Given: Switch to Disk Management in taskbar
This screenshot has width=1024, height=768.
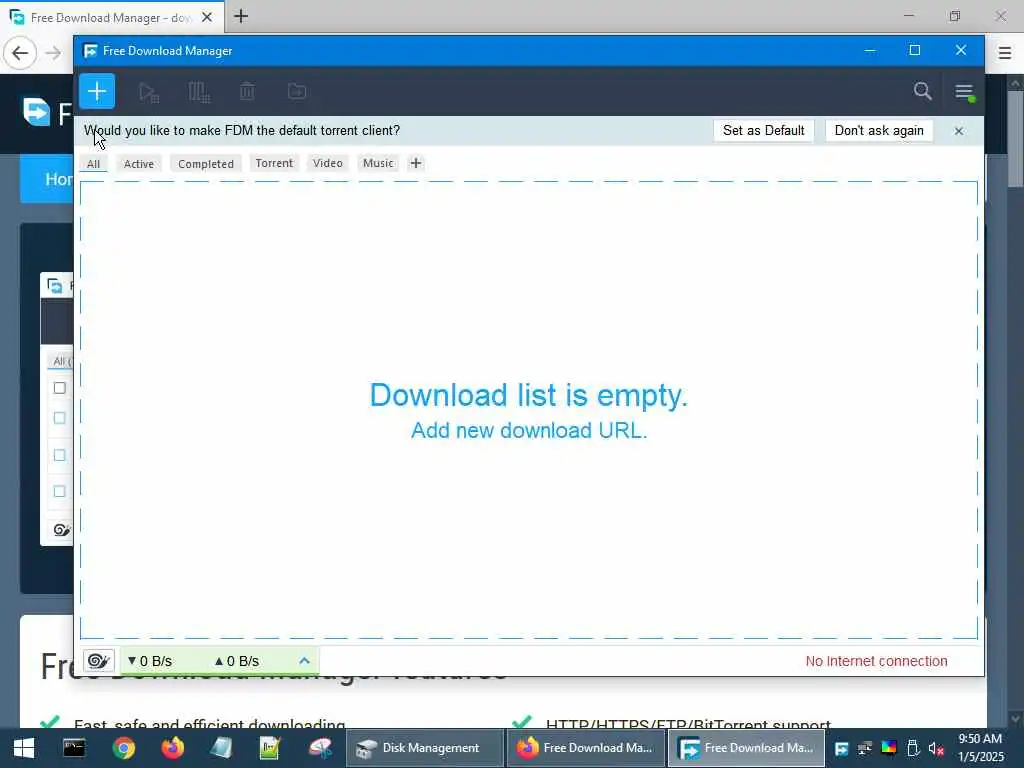Looking at the screenshot, I should tap(425, 748).
